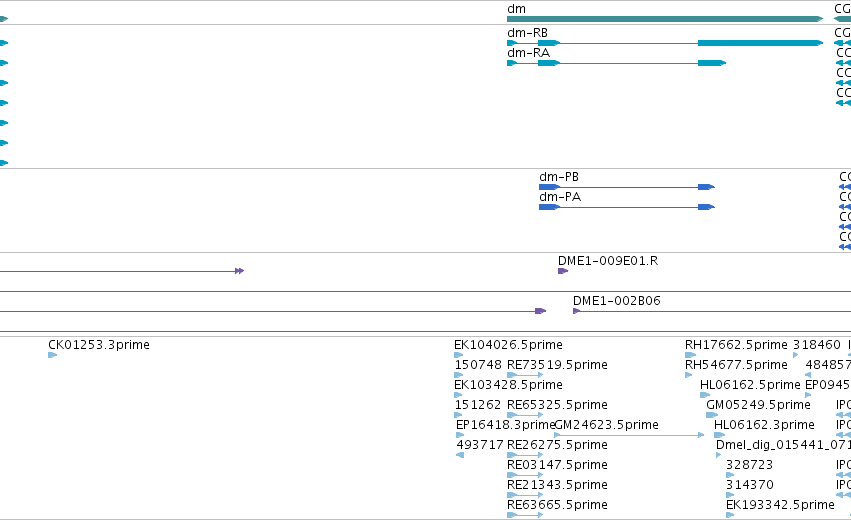Screen dimensions: 851x520
Task: Select the 493717 feature label
Action: click(x=480, y=445)
